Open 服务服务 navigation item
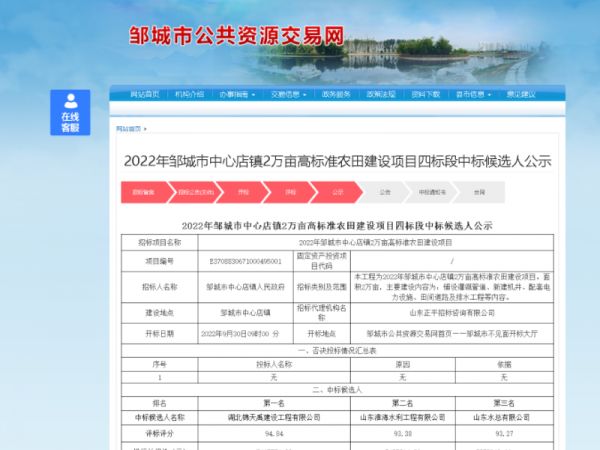This screenshot has width=600, height=450. pyautogui.click(x=336, y=94)
